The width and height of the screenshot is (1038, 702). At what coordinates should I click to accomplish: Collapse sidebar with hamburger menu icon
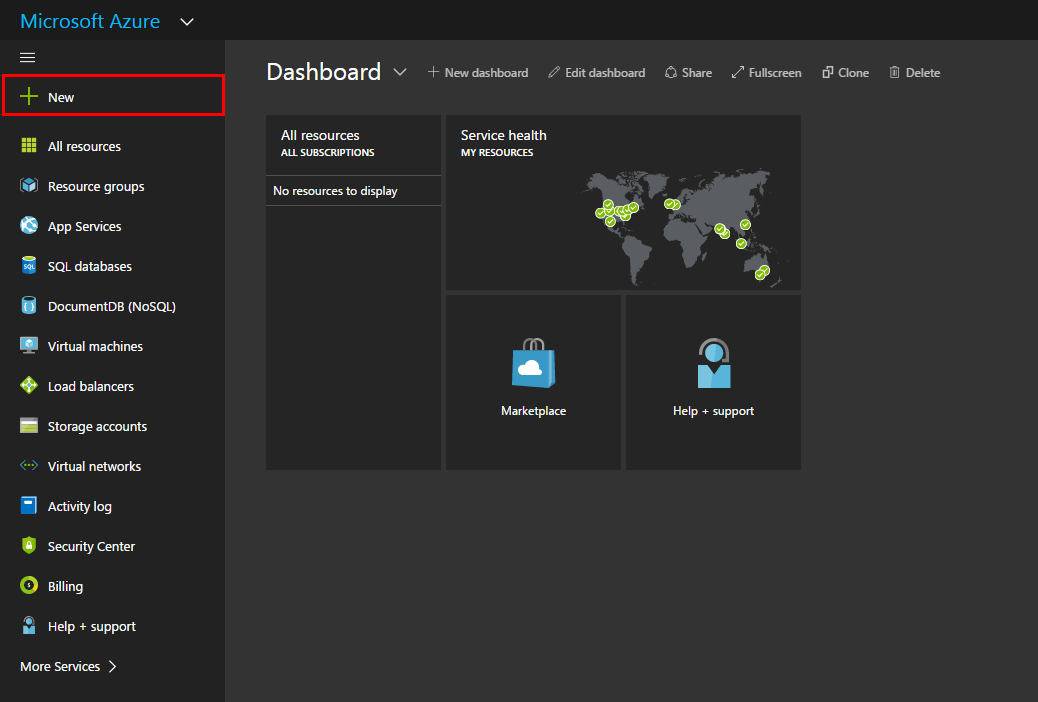click(x=27, y=58)
